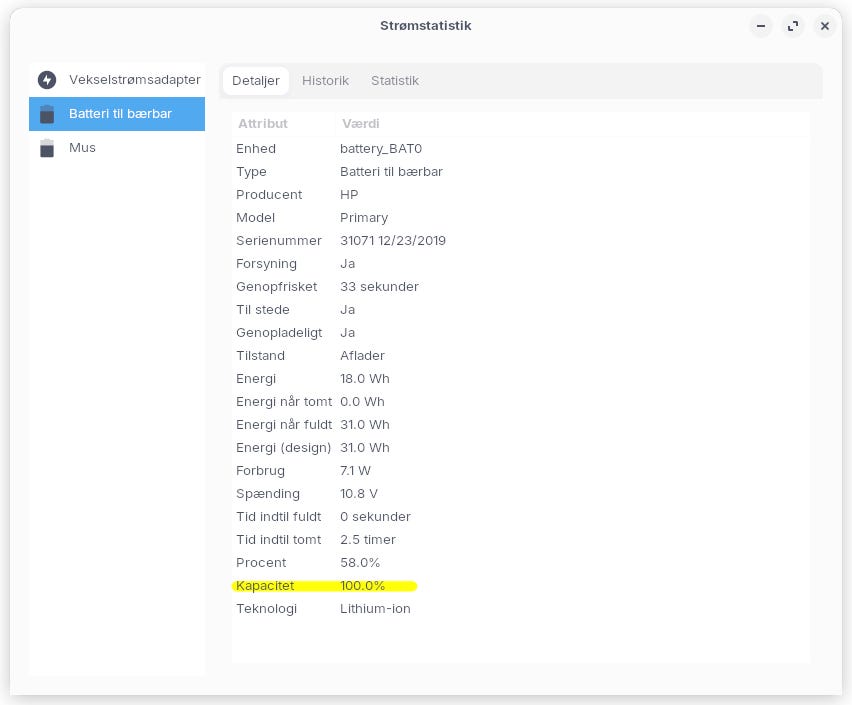Click the Forbrug label
Image resolution: width=852 pixels, height=705 pixels.
click(x=260, y=471)
